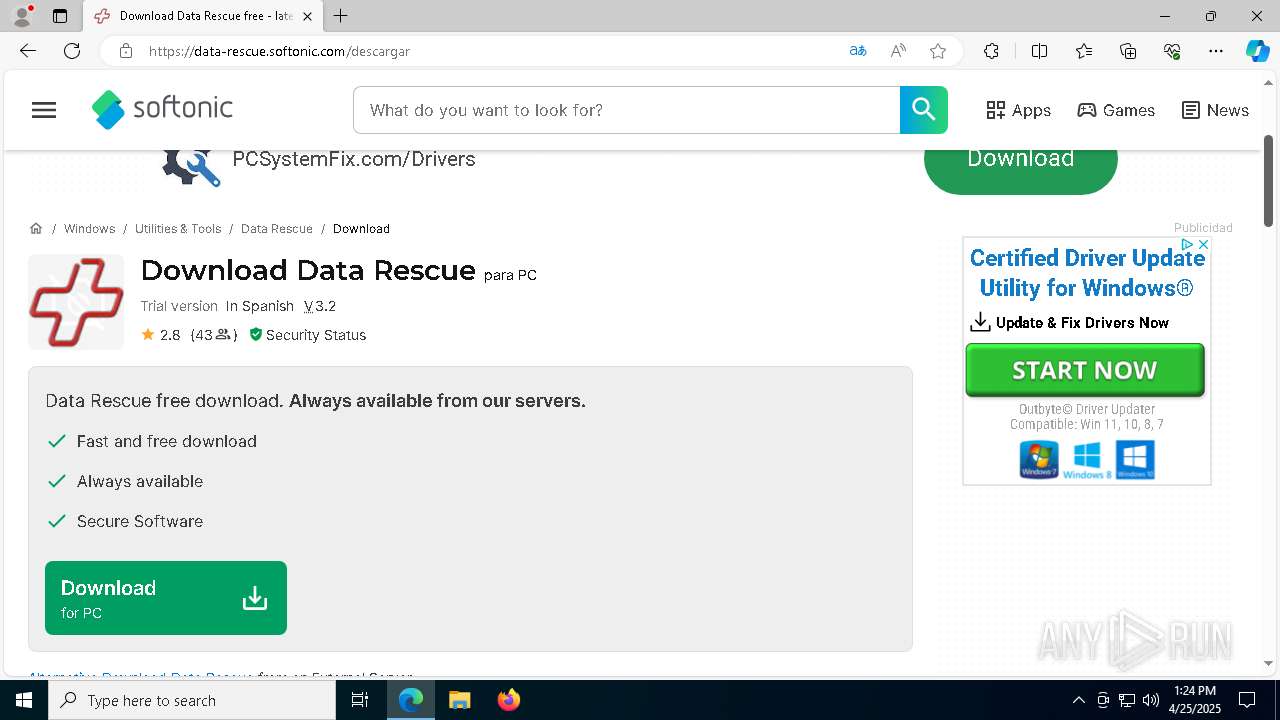The image size is (1280, 720).
Task: Open Collections
Action: [x=1128, y=51]
